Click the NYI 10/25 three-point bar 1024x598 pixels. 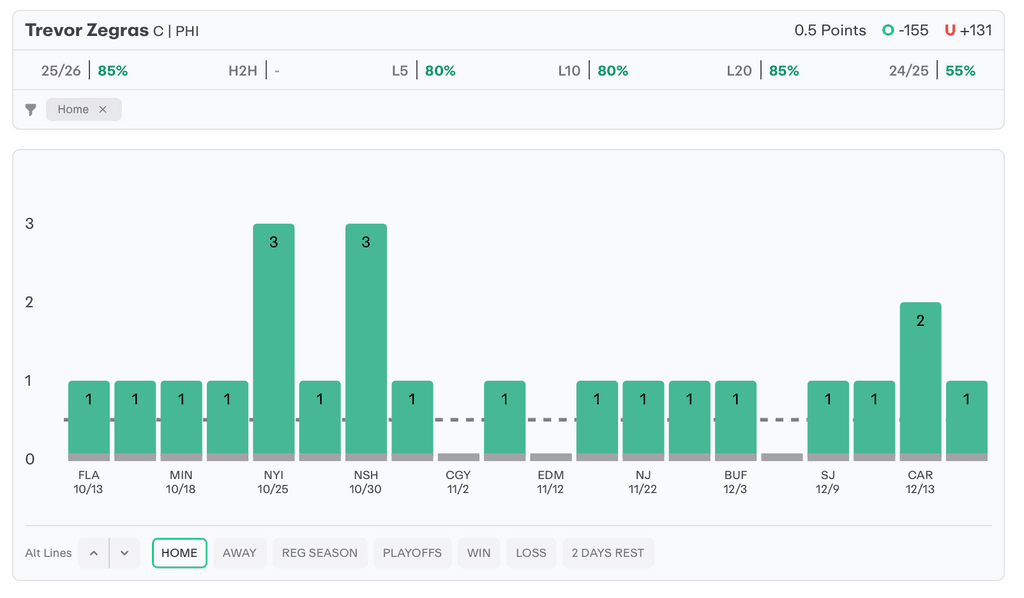[x=273, y=340]
